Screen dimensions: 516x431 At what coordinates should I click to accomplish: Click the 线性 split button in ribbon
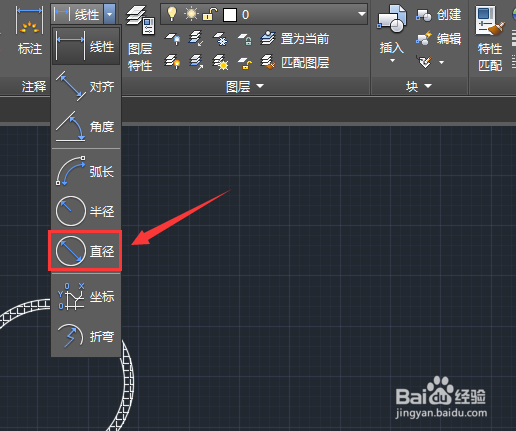77,14
